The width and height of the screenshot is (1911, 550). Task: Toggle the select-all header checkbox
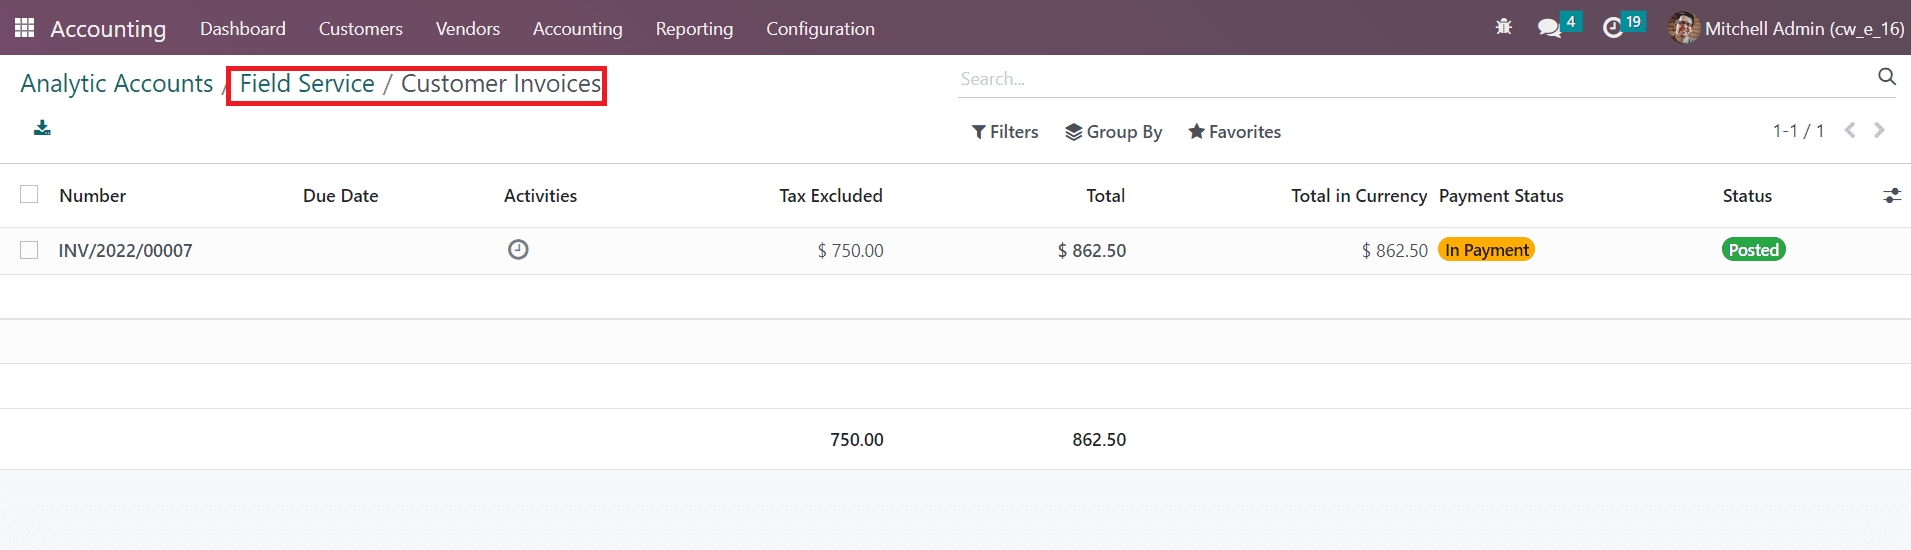click(x=29, y=195)
